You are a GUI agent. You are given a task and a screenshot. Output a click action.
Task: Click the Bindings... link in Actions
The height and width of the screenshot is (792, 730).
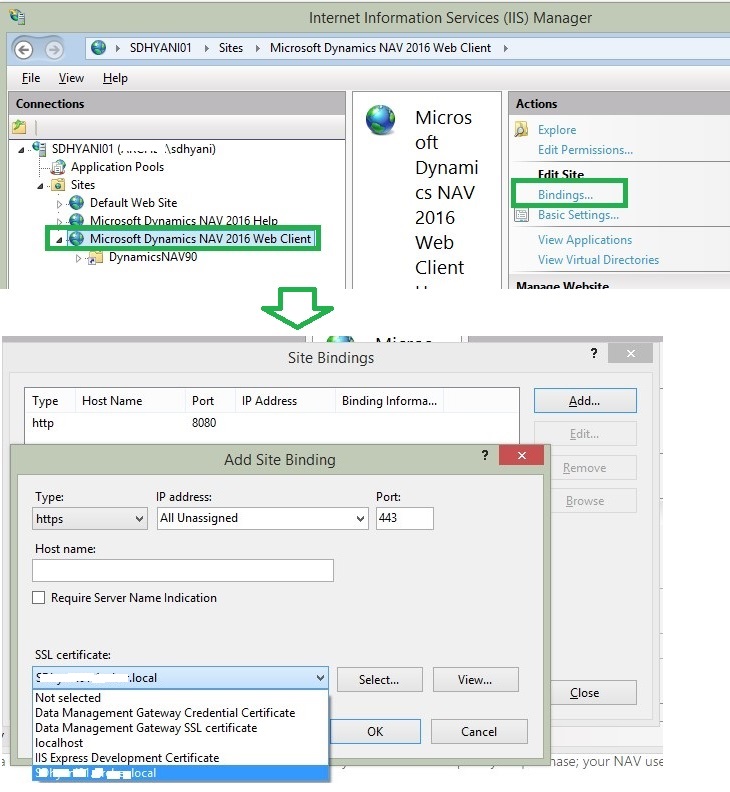[565, 195]
